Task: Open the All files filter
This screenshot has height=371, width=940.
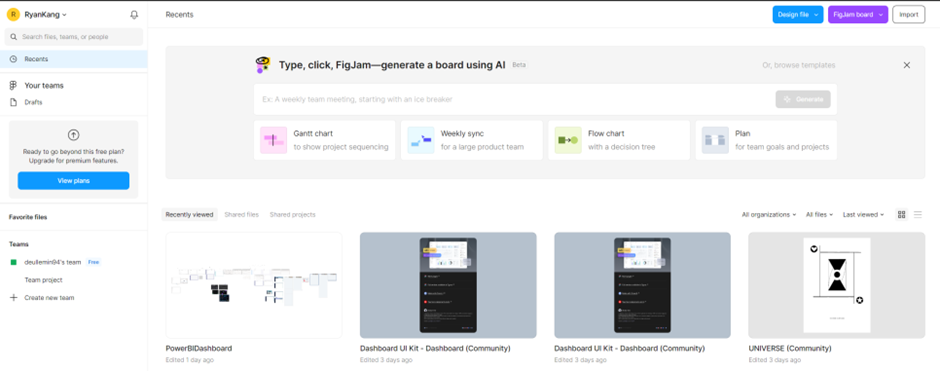Action: [819, 215]
